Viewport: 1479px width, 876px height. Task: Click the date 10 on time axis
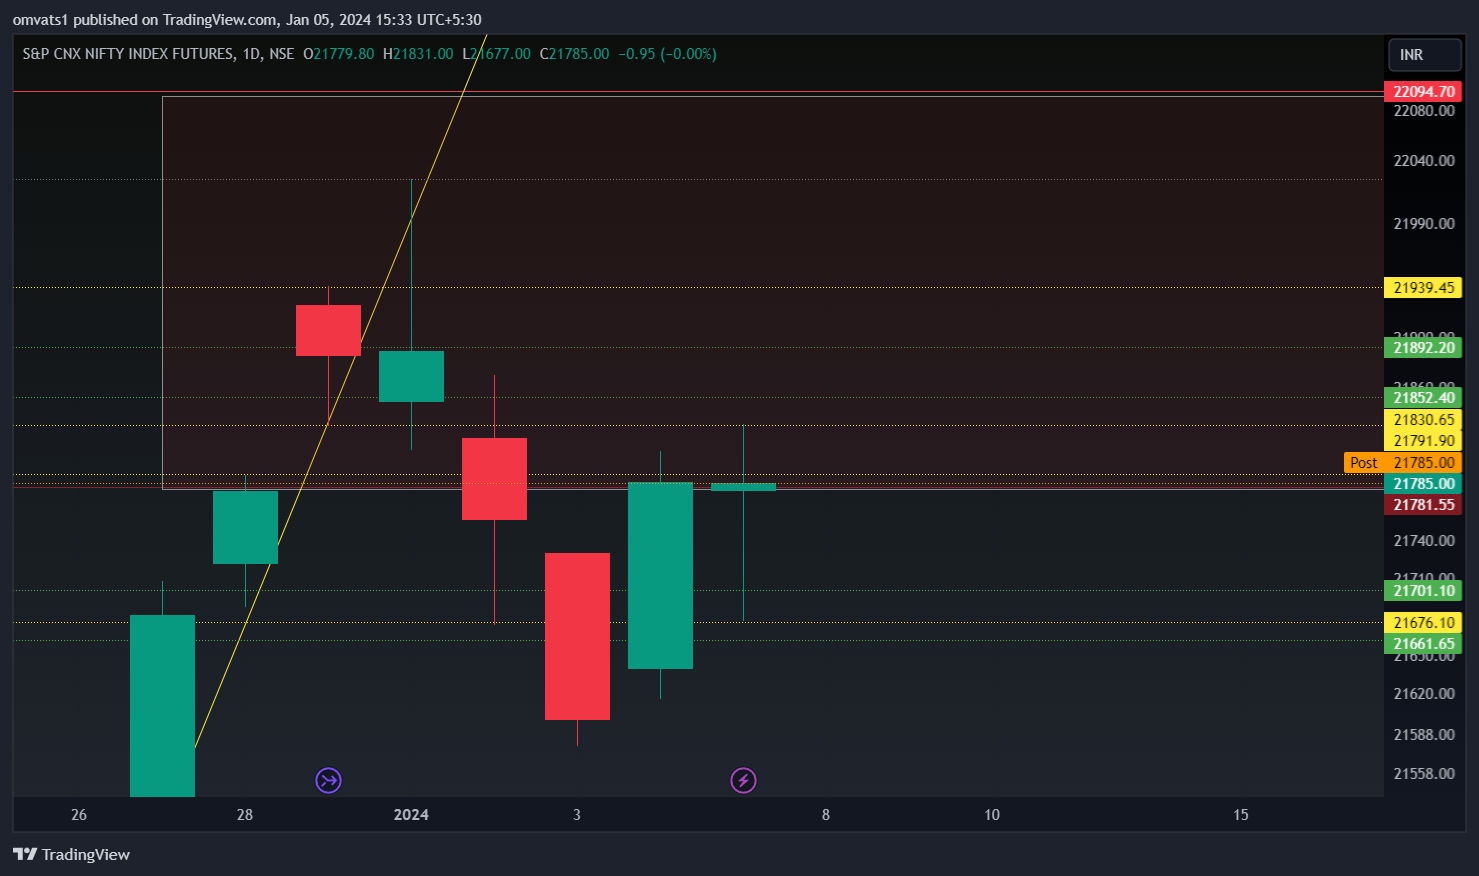click(x=992, y=815)
